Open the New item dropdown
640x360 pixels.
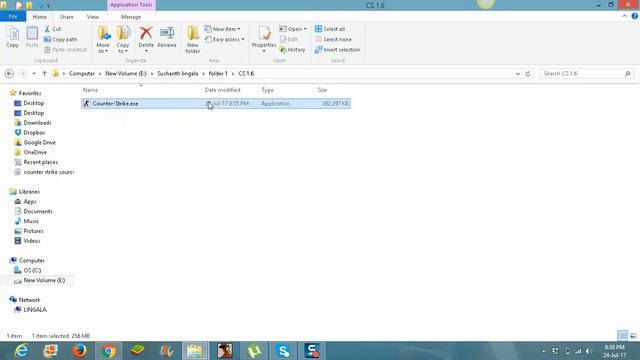click(x=222, y=29)
